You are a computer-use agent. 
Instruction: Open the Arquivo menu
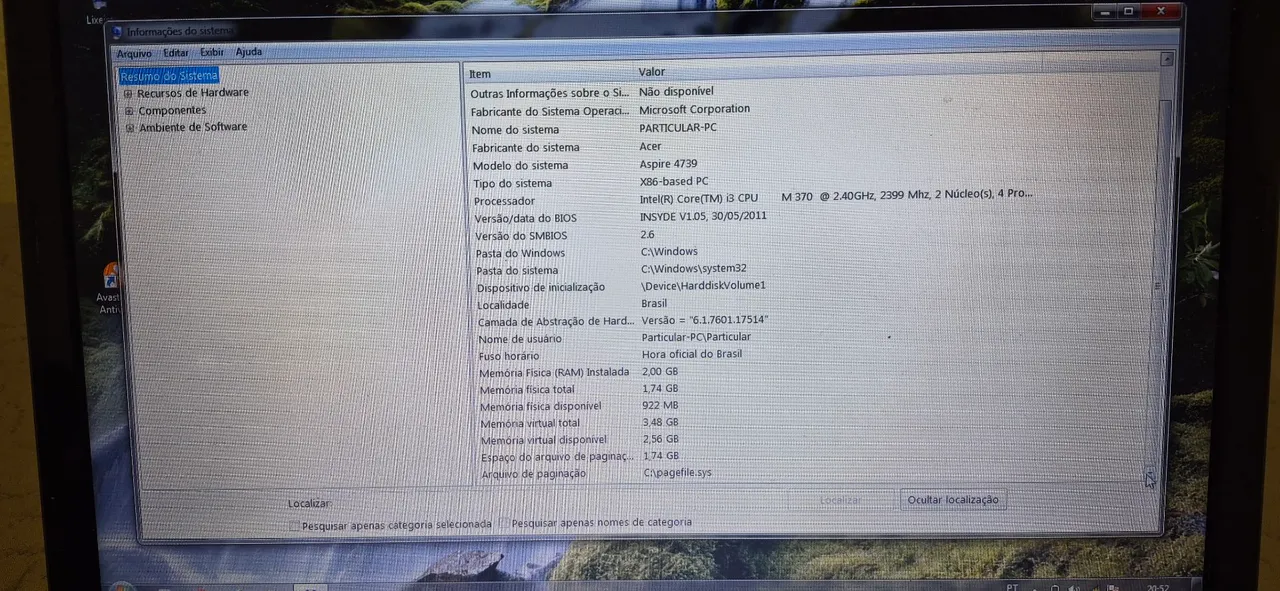(x=134, y=53)
